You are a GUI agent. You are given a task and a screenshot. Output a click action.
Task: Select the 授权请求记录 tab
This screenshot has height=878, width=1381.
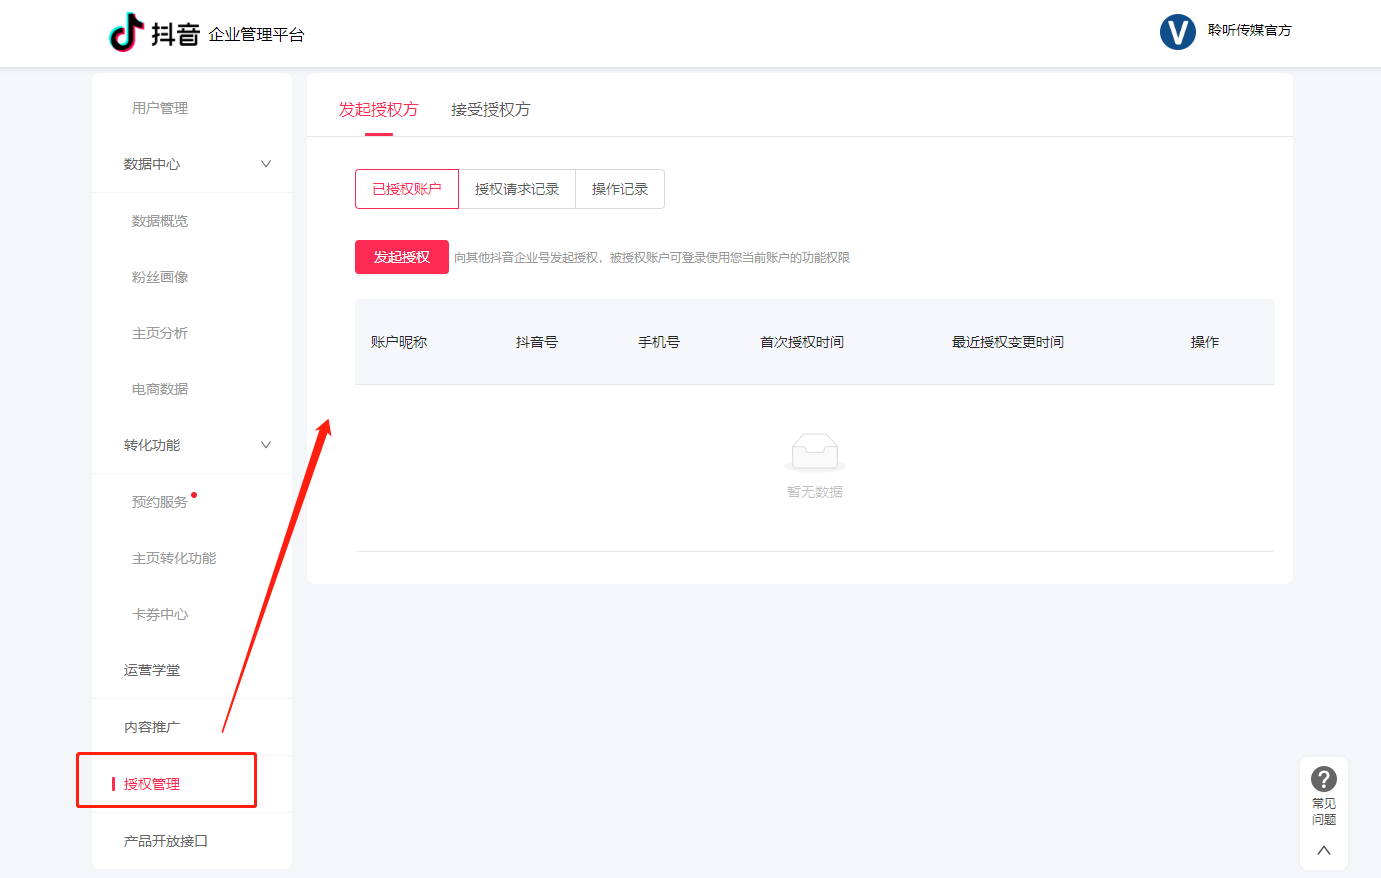click(x=517, y=189)
